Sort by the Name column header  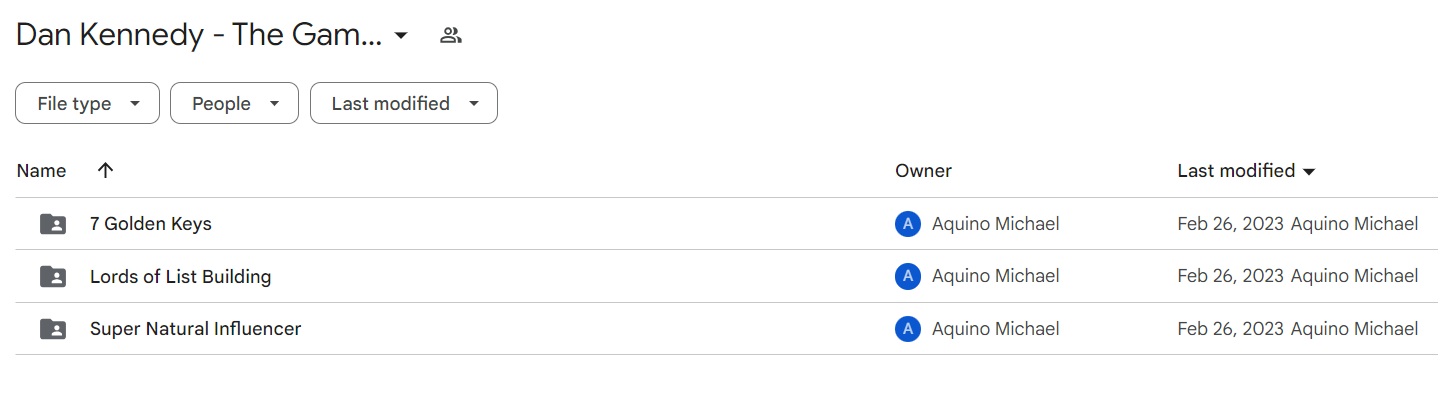41,171
